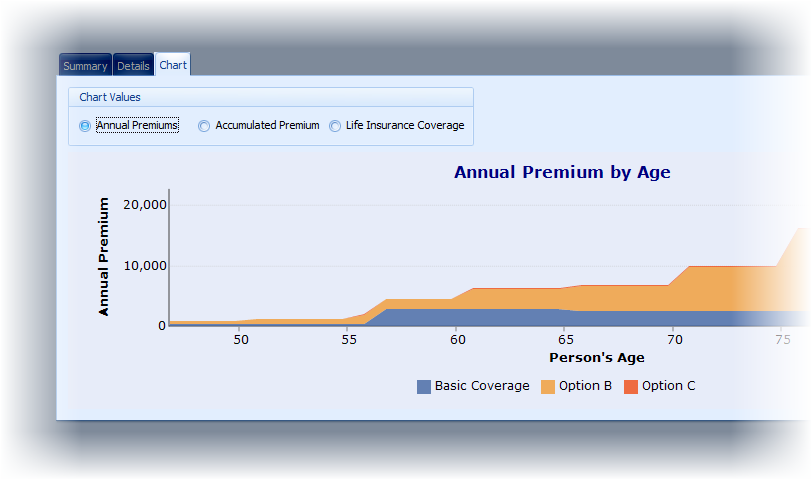Image resolution: width=812 pixels, height=480 pixels.
Task: Enable the Life Insurance Coverage radio option
Action: point(335,126)
